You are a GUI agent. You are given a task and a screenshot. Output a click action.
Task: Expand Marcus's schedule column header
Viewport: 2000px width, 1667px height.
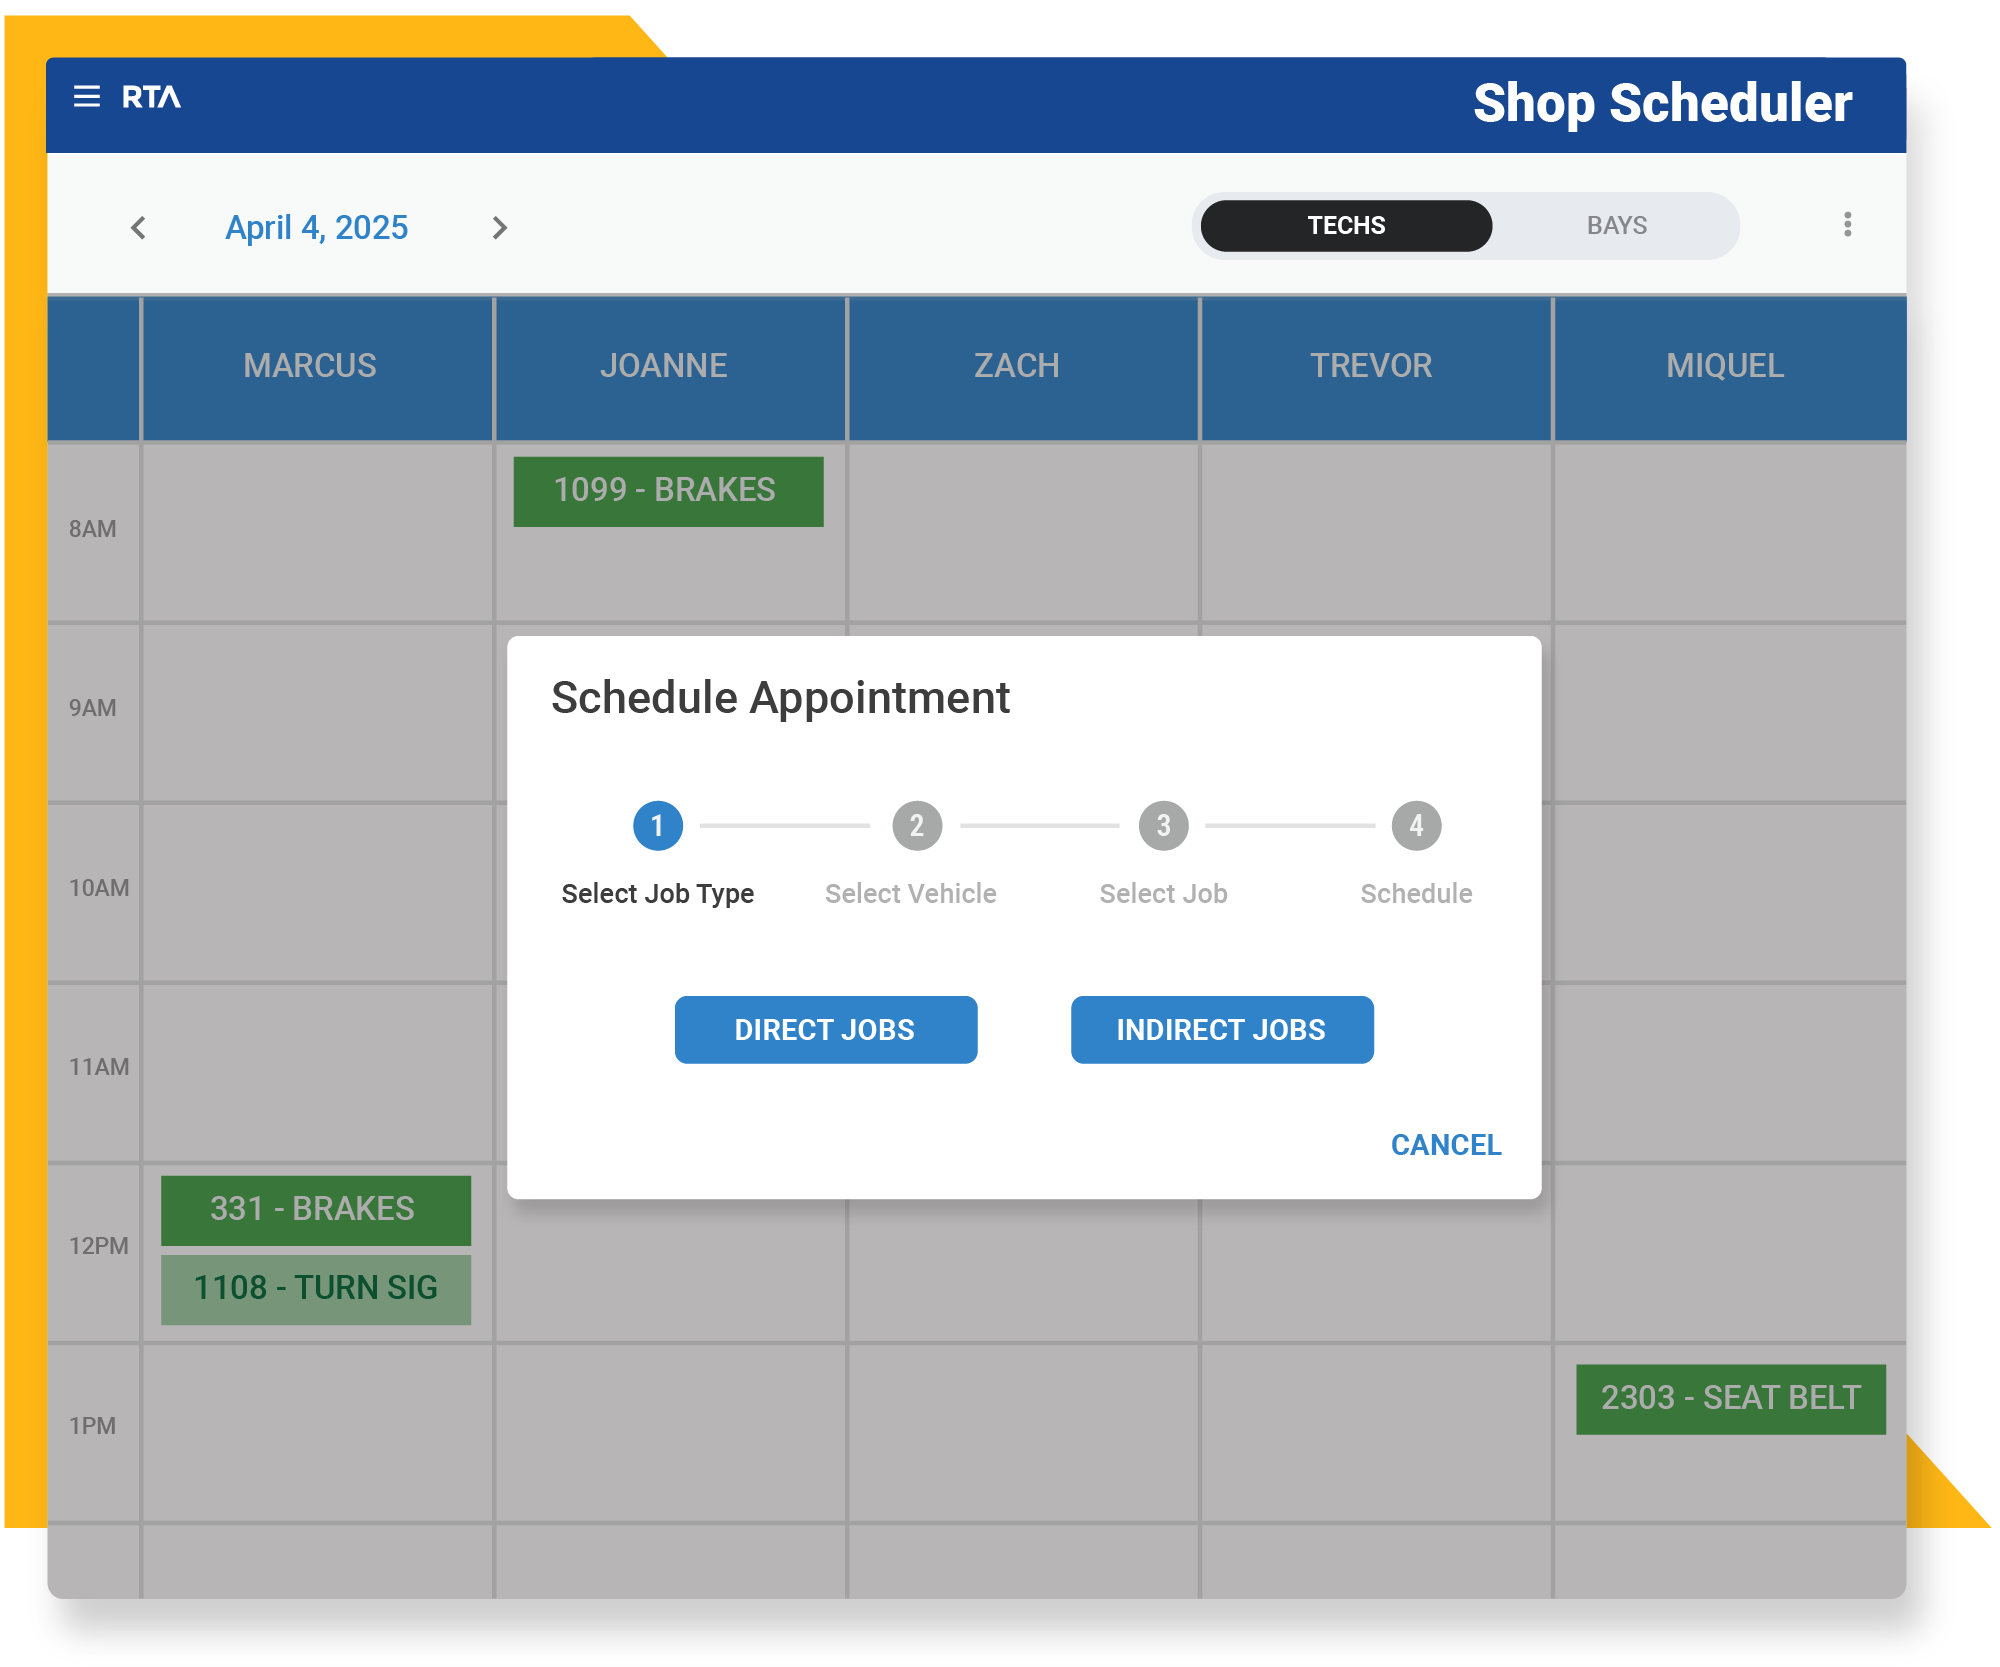(310, 365)
